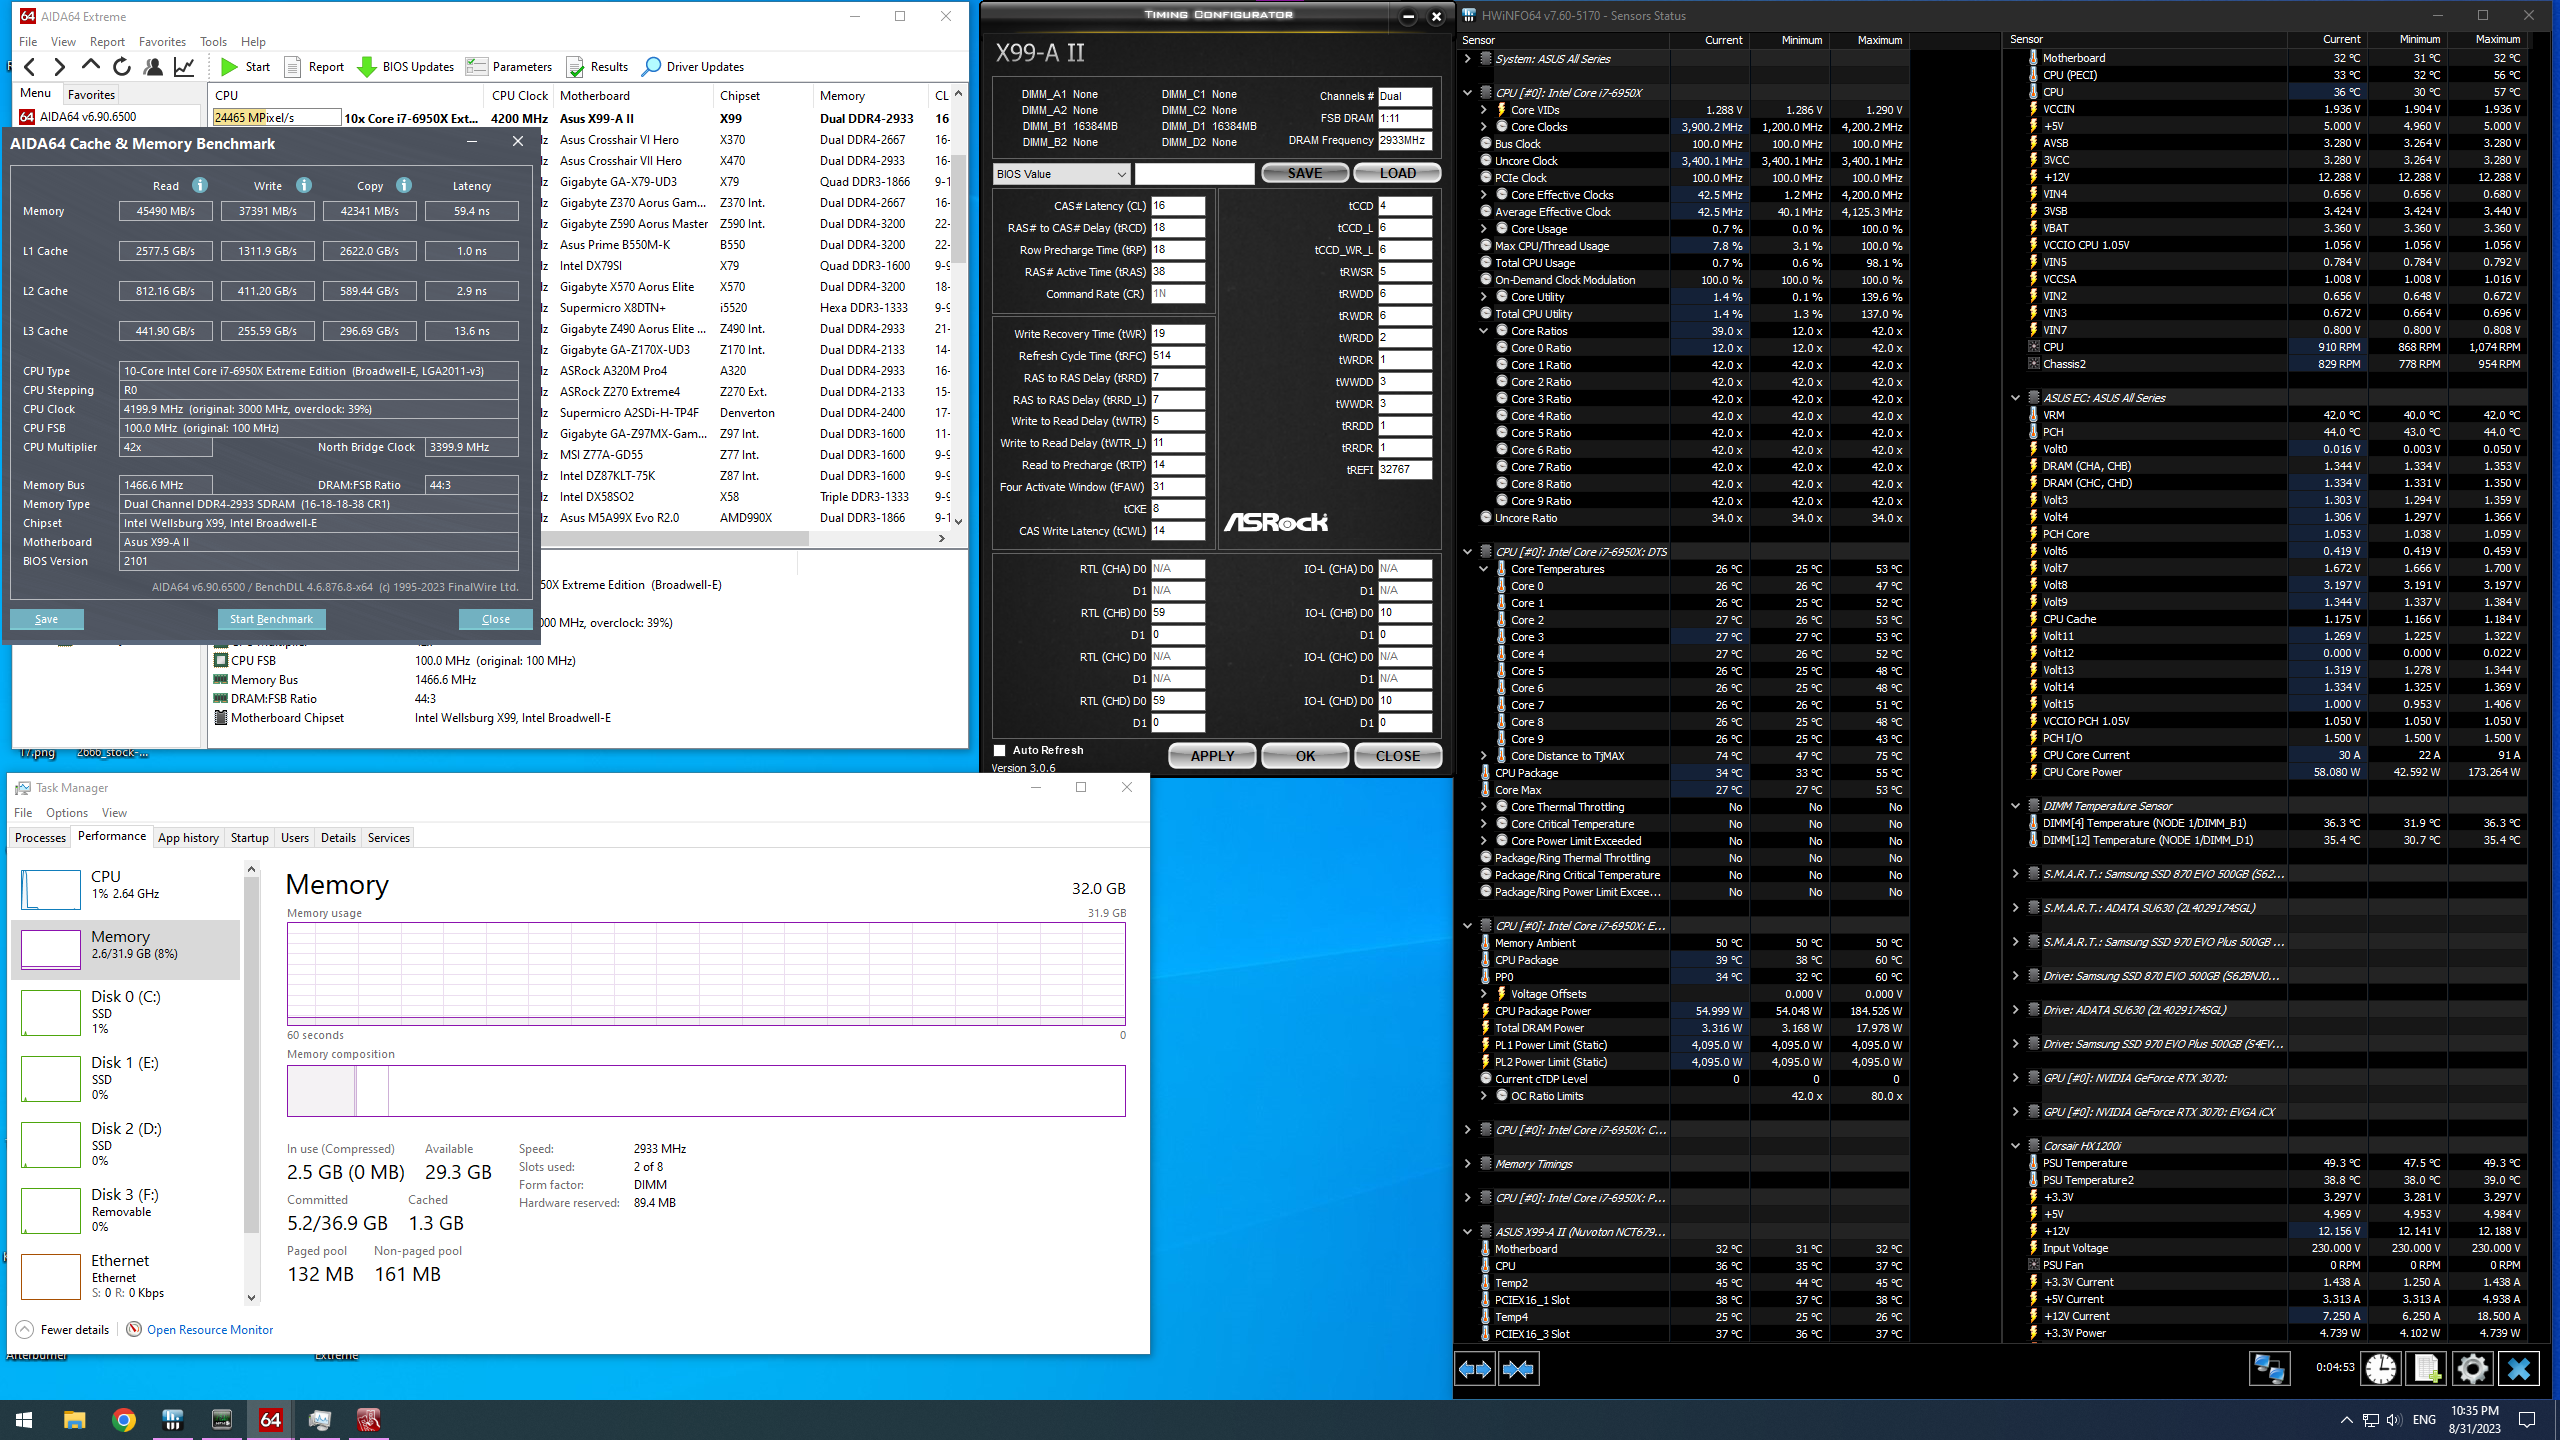Screen dimensions: 2560x1440
Task: Expand the Memory Timings sensor group
Action: click(x=1467, y=1164)
